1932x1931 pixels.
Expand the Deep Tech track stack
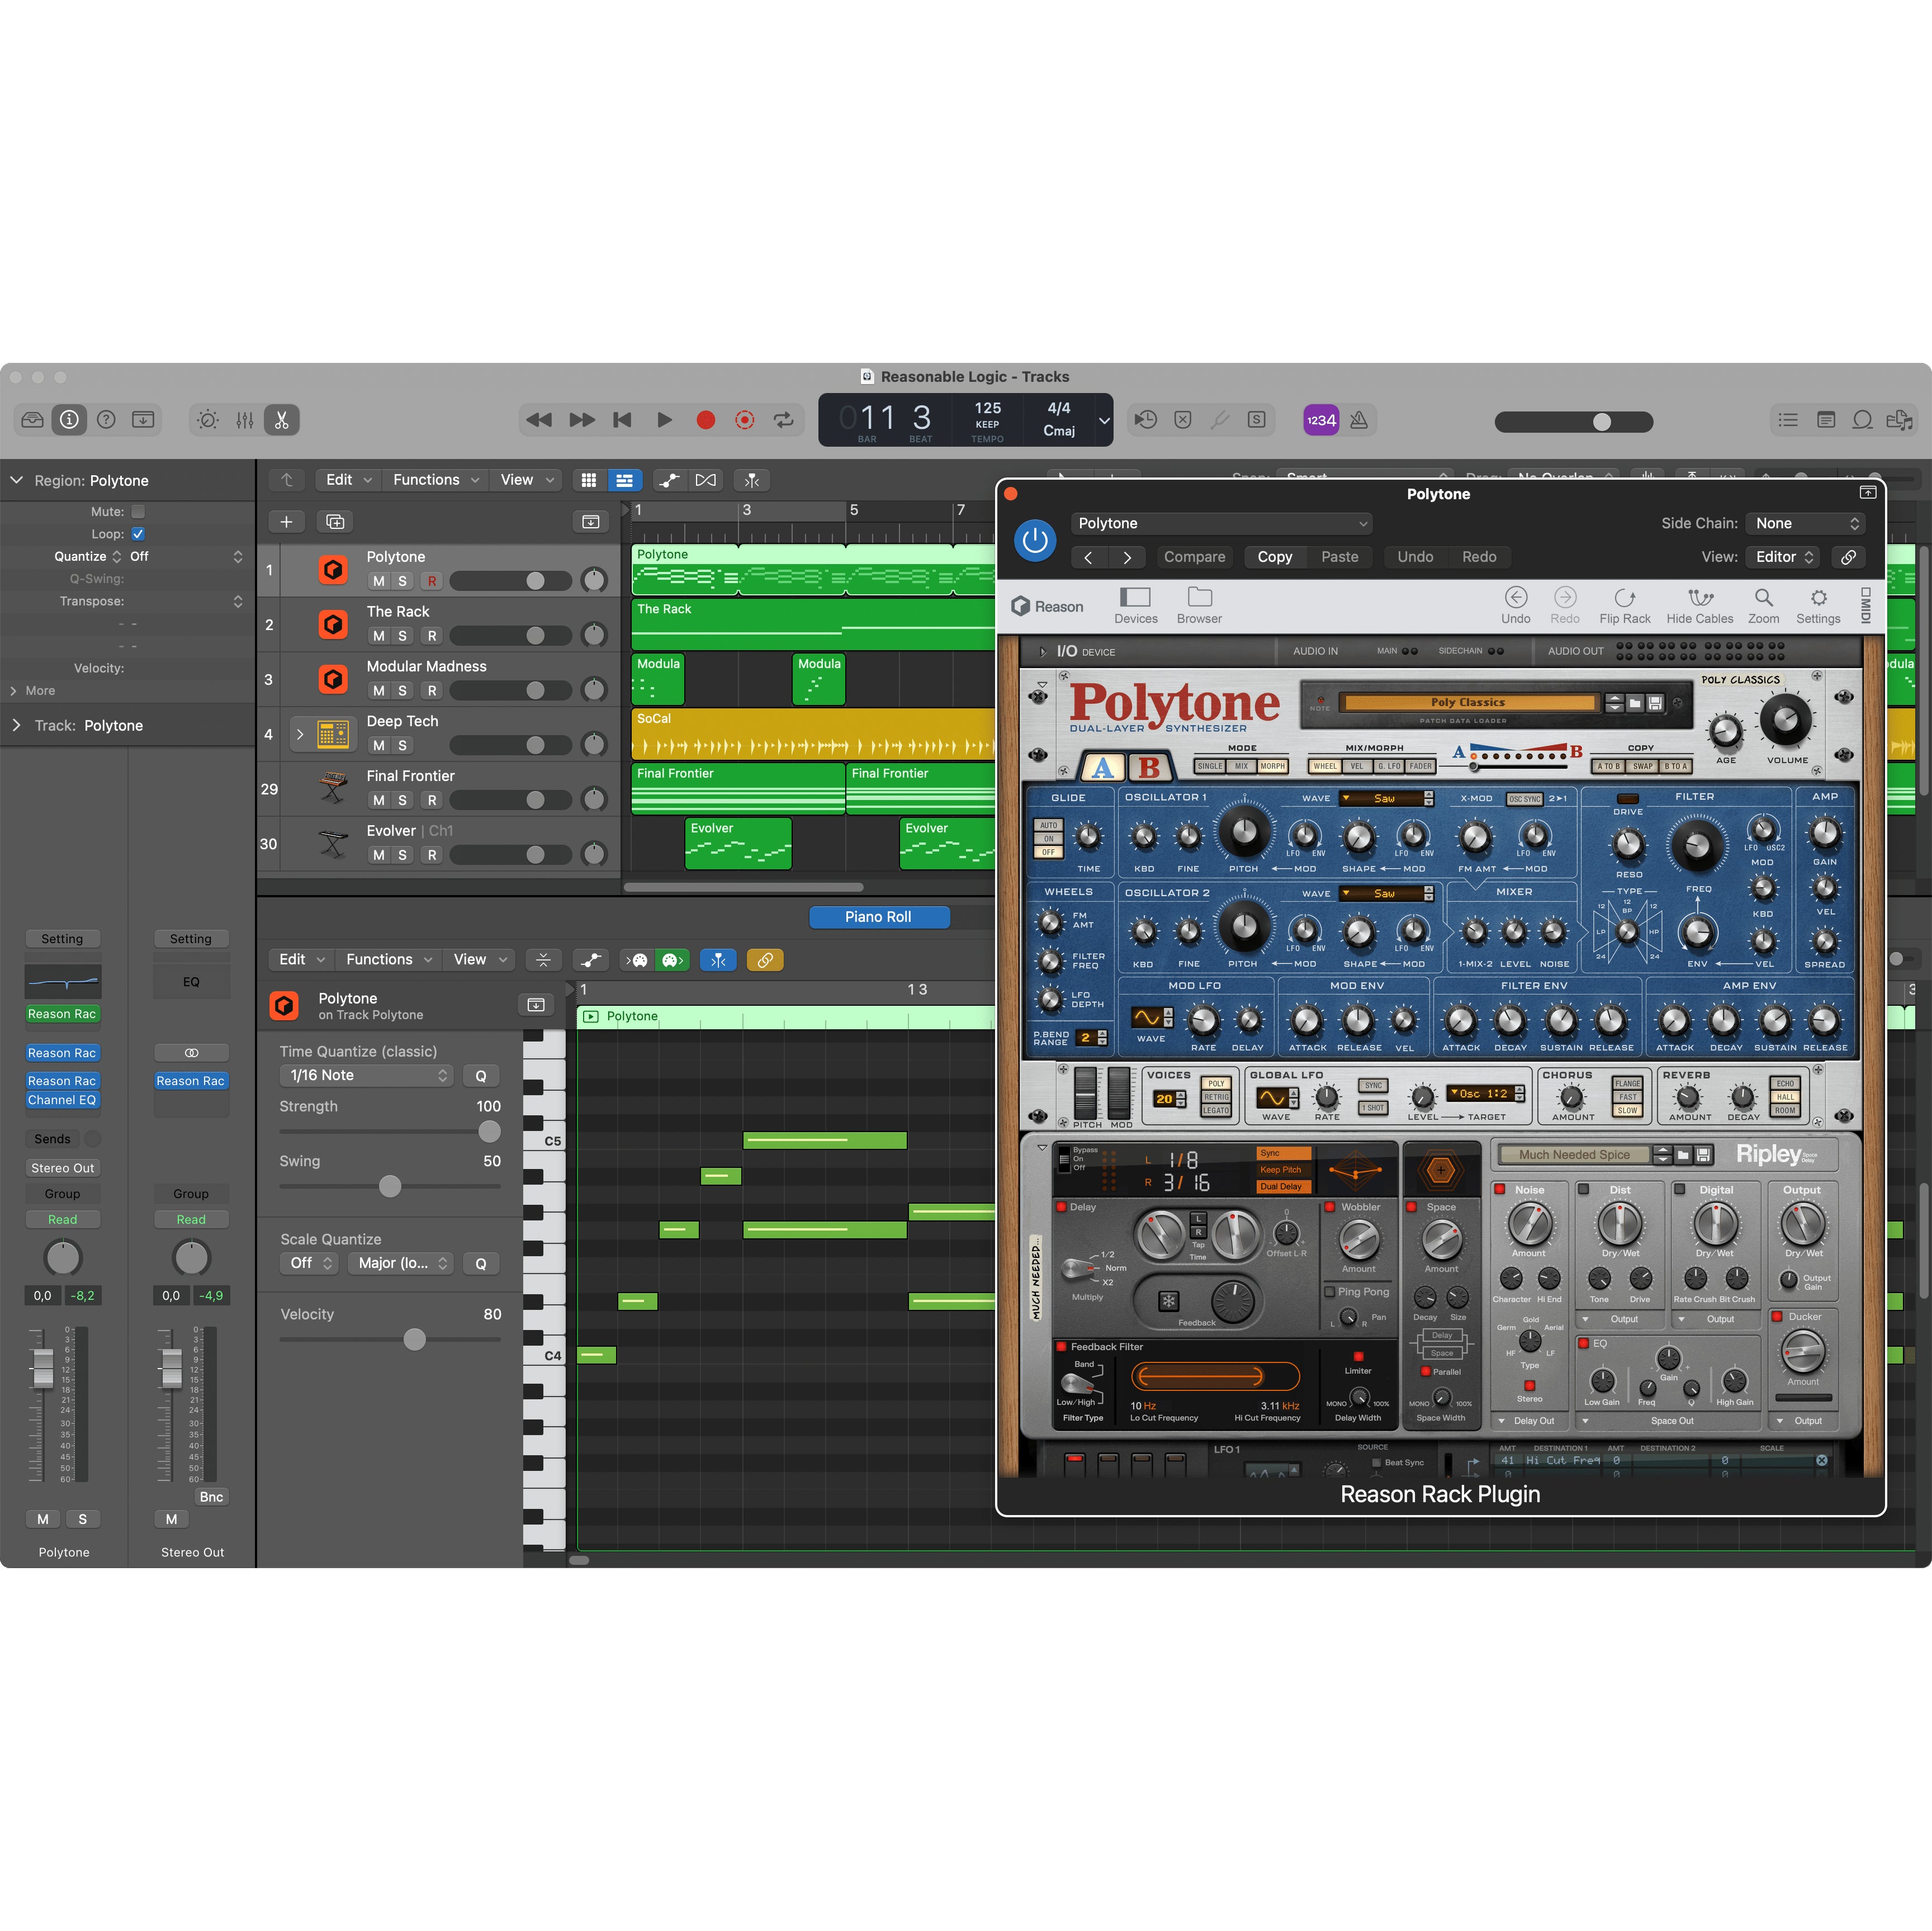point(300,734)
